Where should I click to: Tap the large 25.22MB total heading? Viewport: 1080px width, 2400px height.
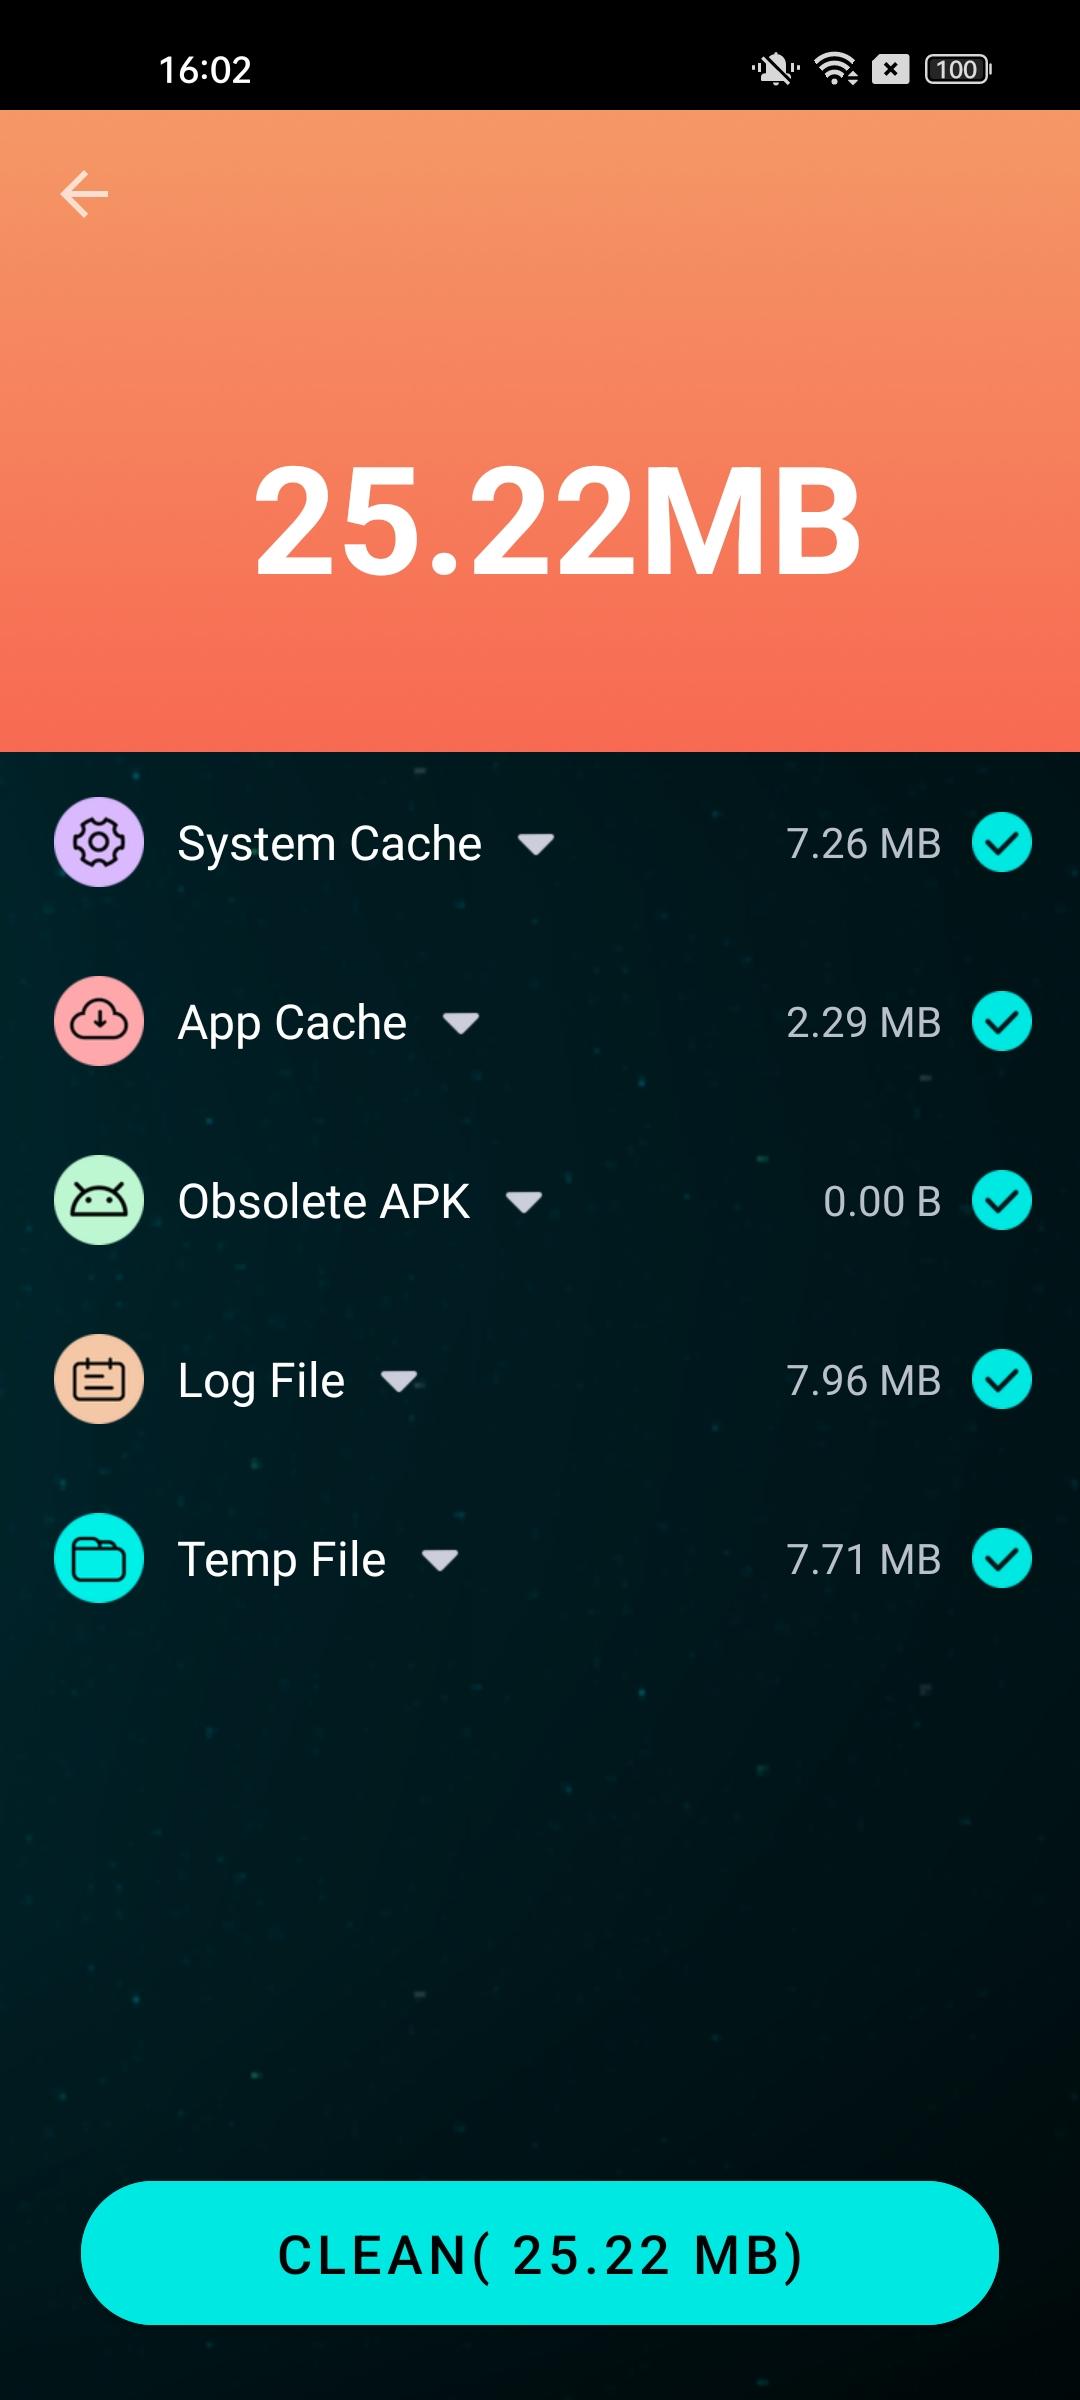(x=557, y=521)
